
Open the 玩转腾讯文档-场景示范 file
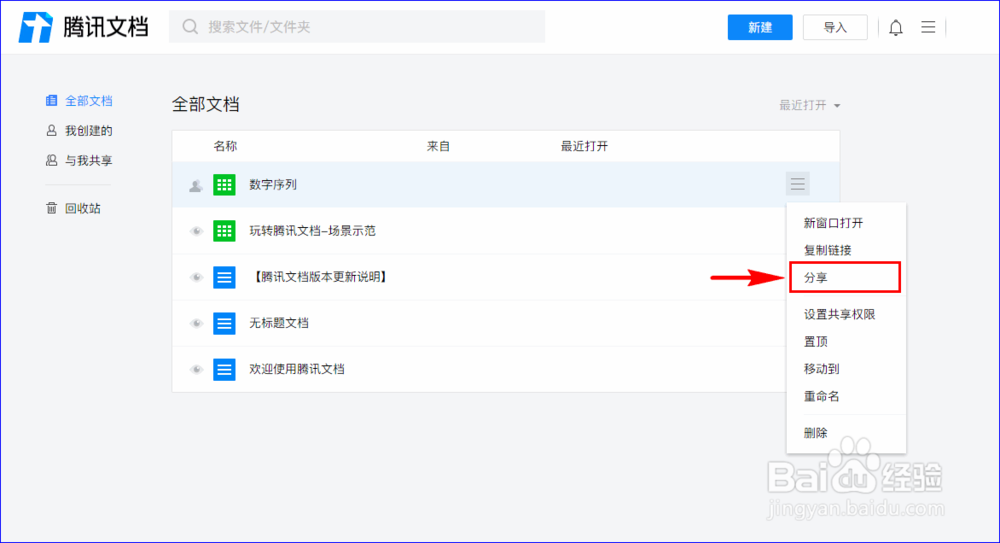click(312, 231)
